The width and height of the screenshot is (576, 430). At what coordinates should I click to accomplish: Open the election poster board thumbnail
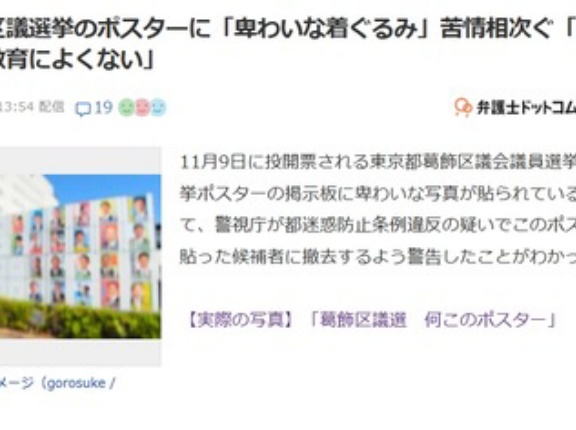tap(80, 256)
